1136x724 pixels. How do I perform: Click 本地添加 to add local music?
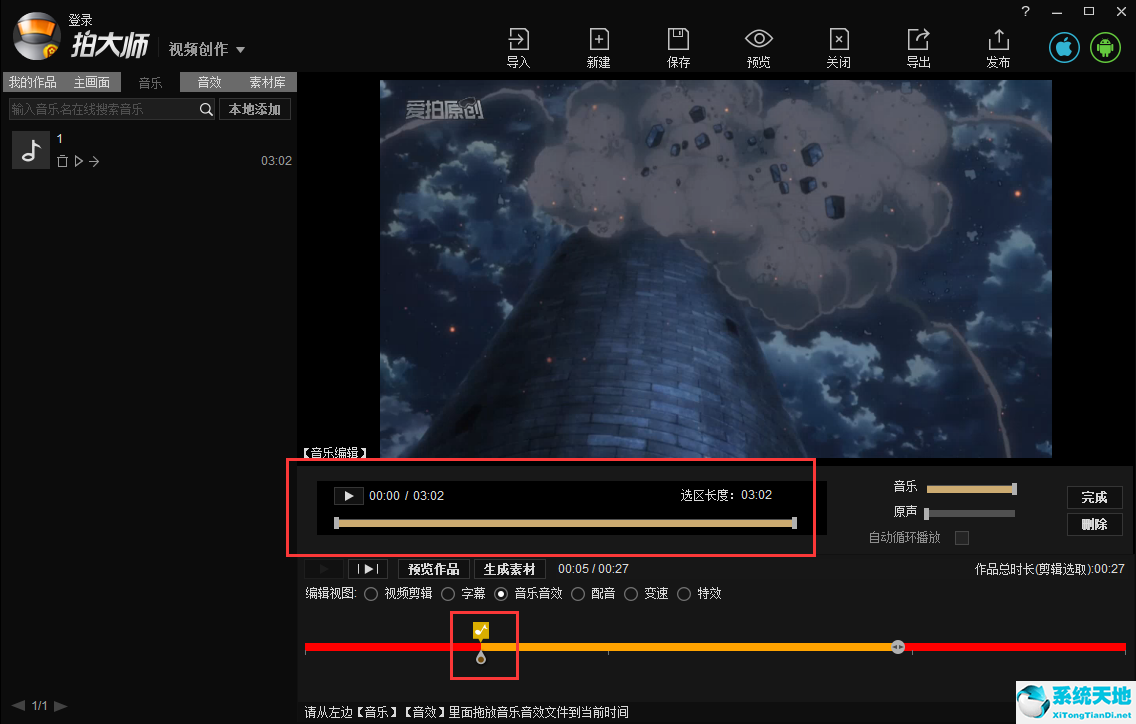(x=254, y=109)
